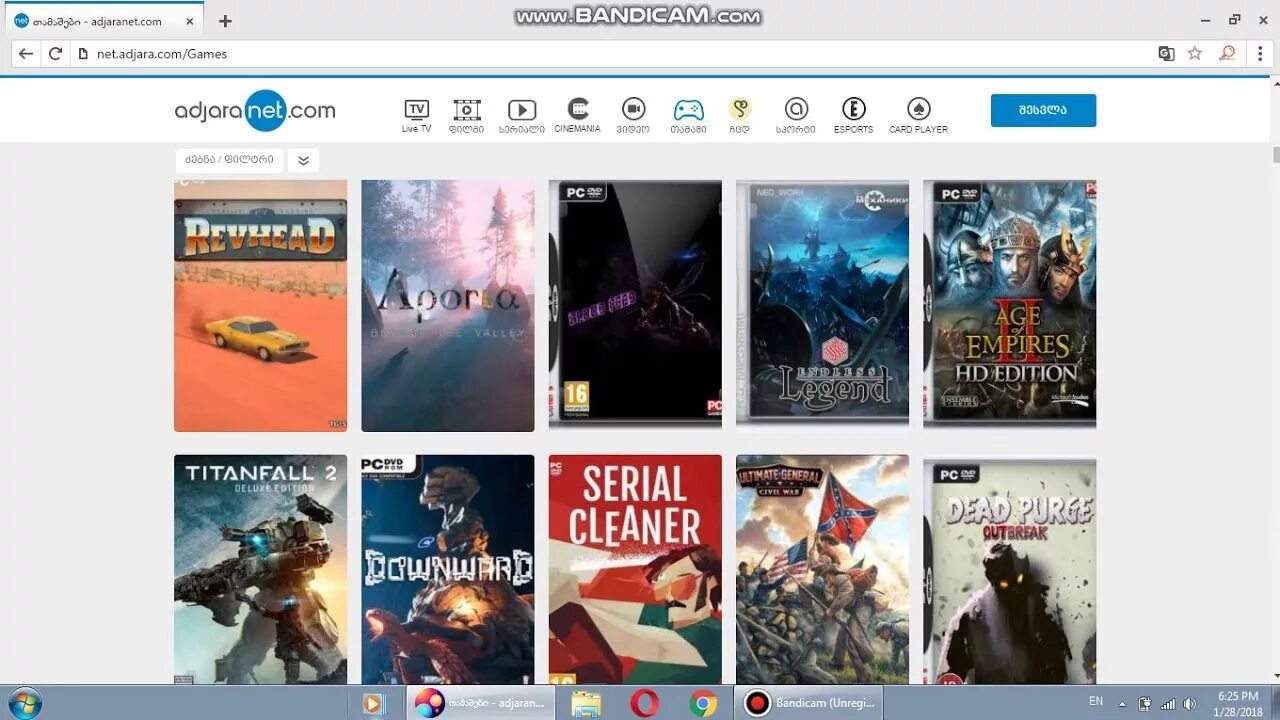Show hidden tray icons arrow

coord(1122,704)
